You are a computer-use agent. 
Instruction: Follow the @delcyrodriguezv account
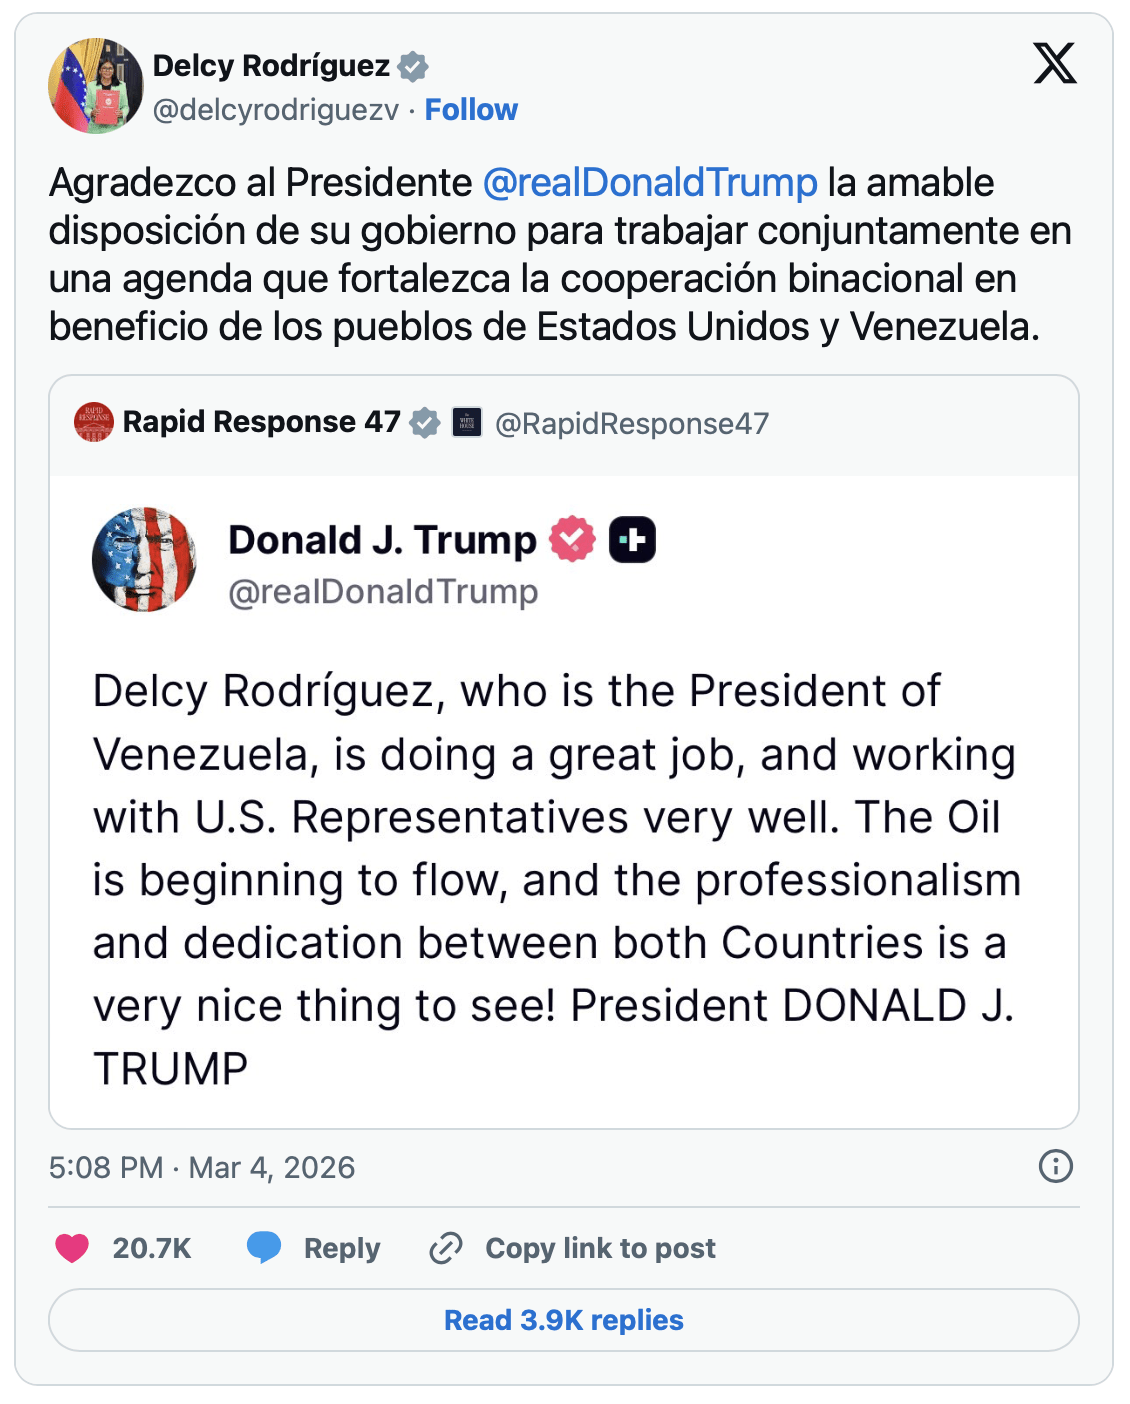coord(471,110)
